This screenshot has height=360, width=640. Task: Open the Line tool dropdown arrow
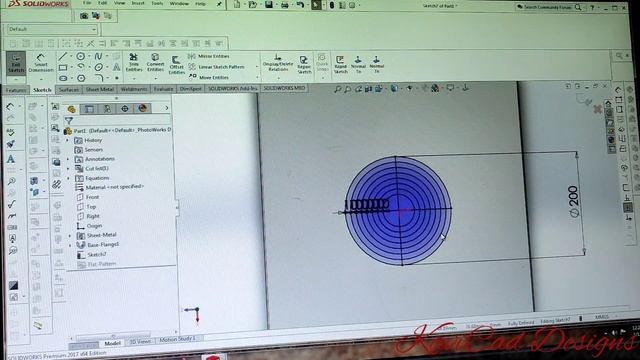click(x=71, y=57)
